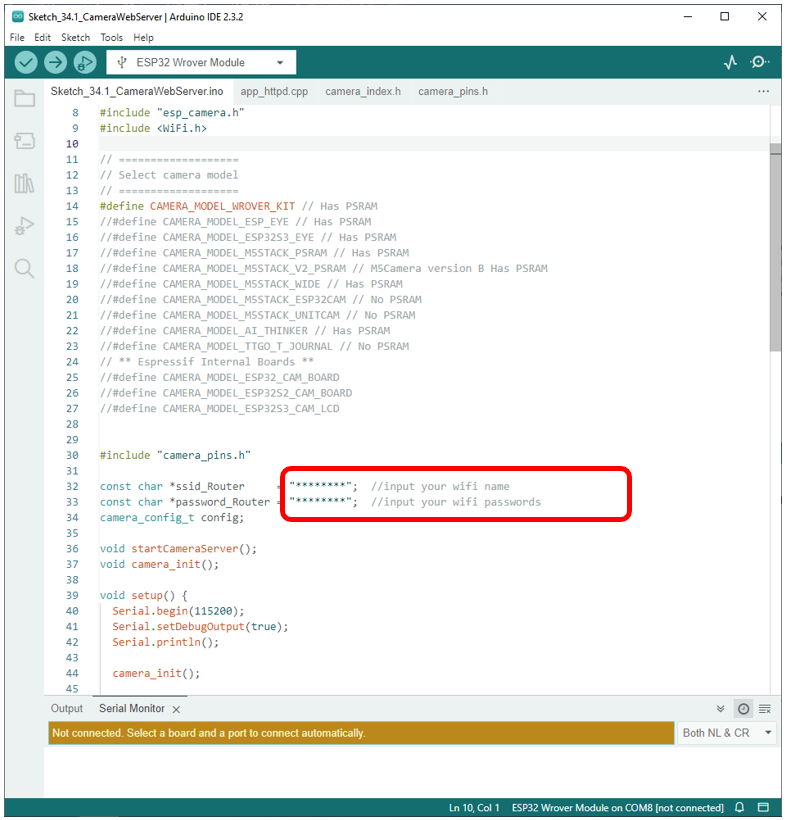
Task: Click the void setup() line
Action: (x=143, y=595)
